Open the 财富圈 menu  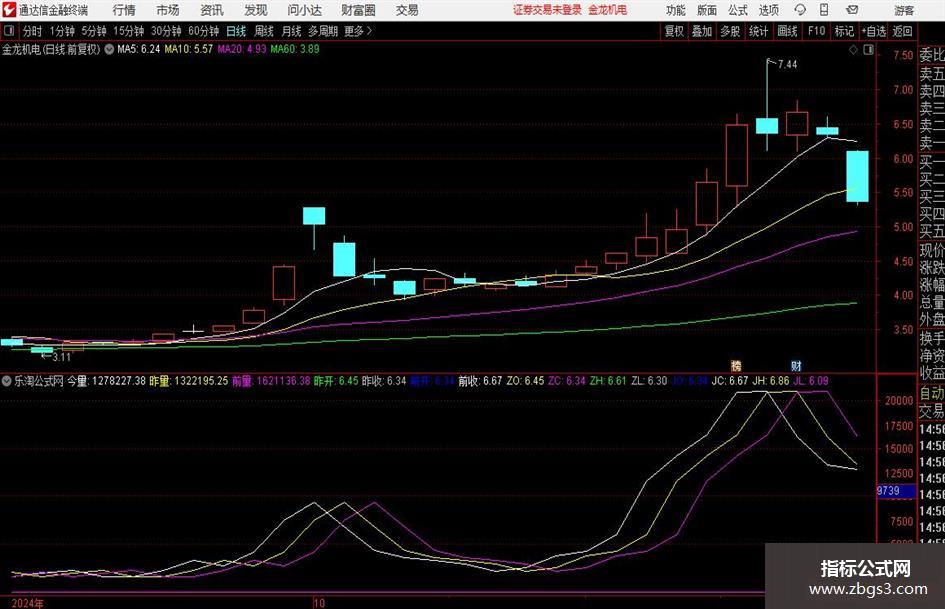358,10
